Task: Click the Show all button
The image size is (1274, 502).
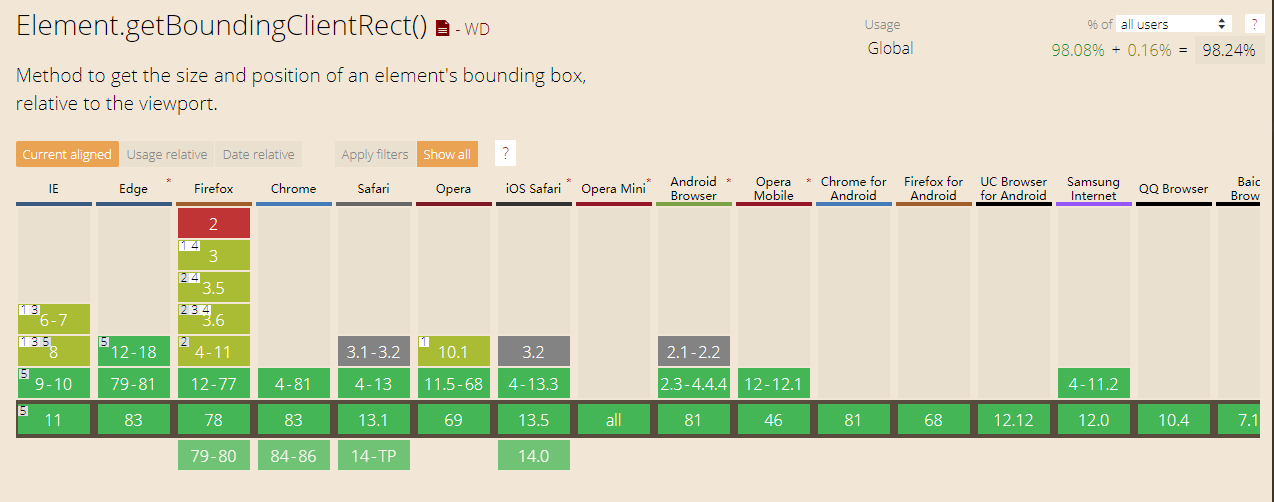Action: 447,154
